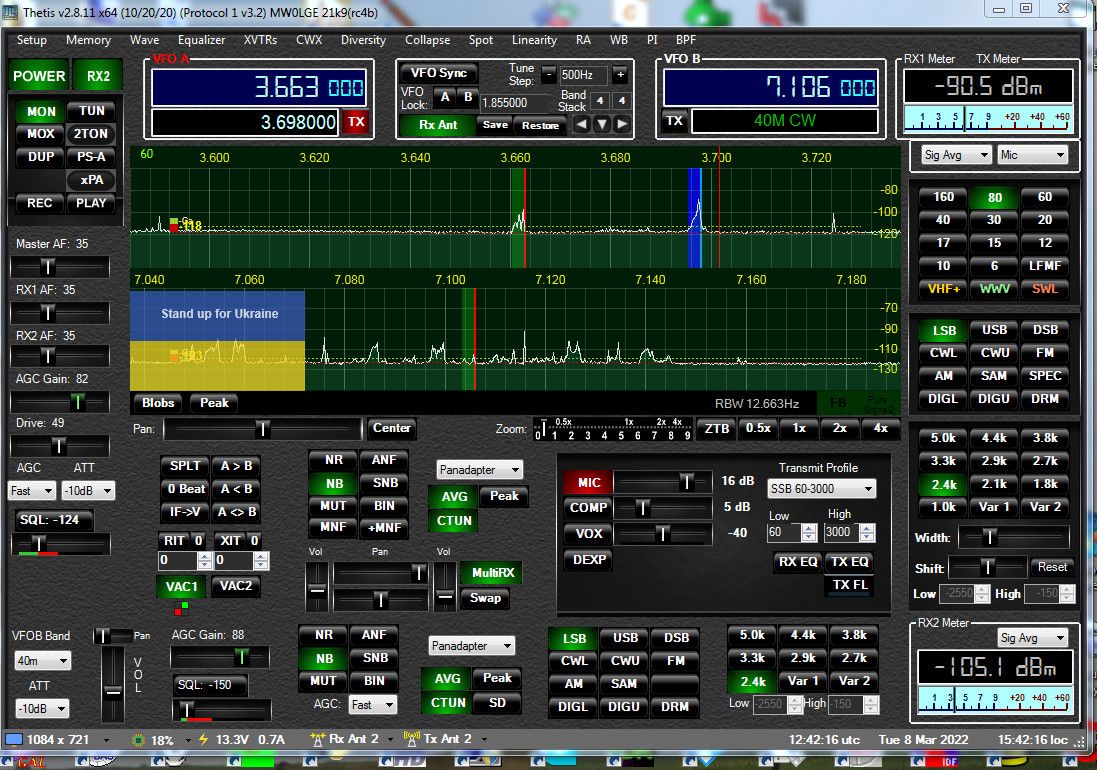
Task: Expand the dropdown arrow after Rx Ant 2
Action: 390,740
